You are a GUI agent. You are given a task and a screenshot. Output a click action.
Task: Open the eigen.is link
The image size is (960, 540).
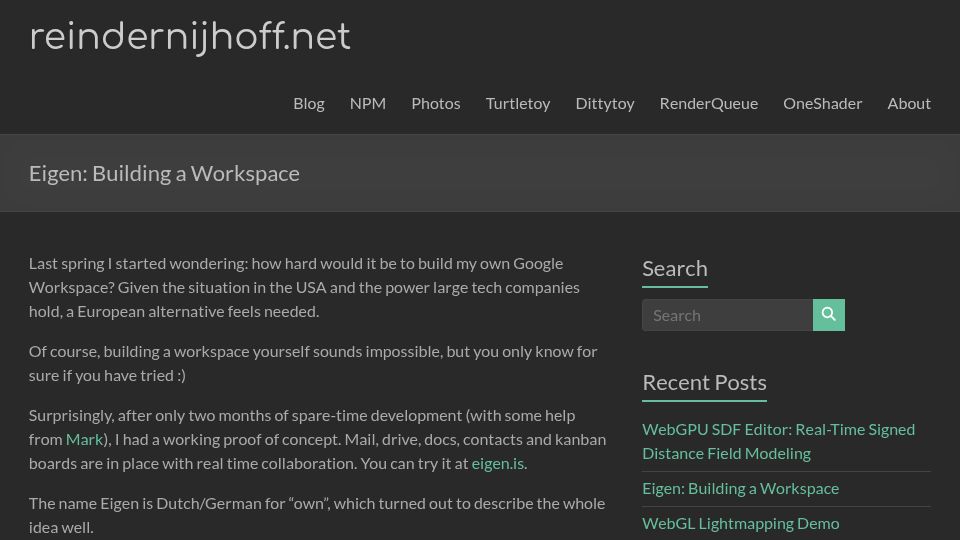pyautogui.click(x=498, y=463)
